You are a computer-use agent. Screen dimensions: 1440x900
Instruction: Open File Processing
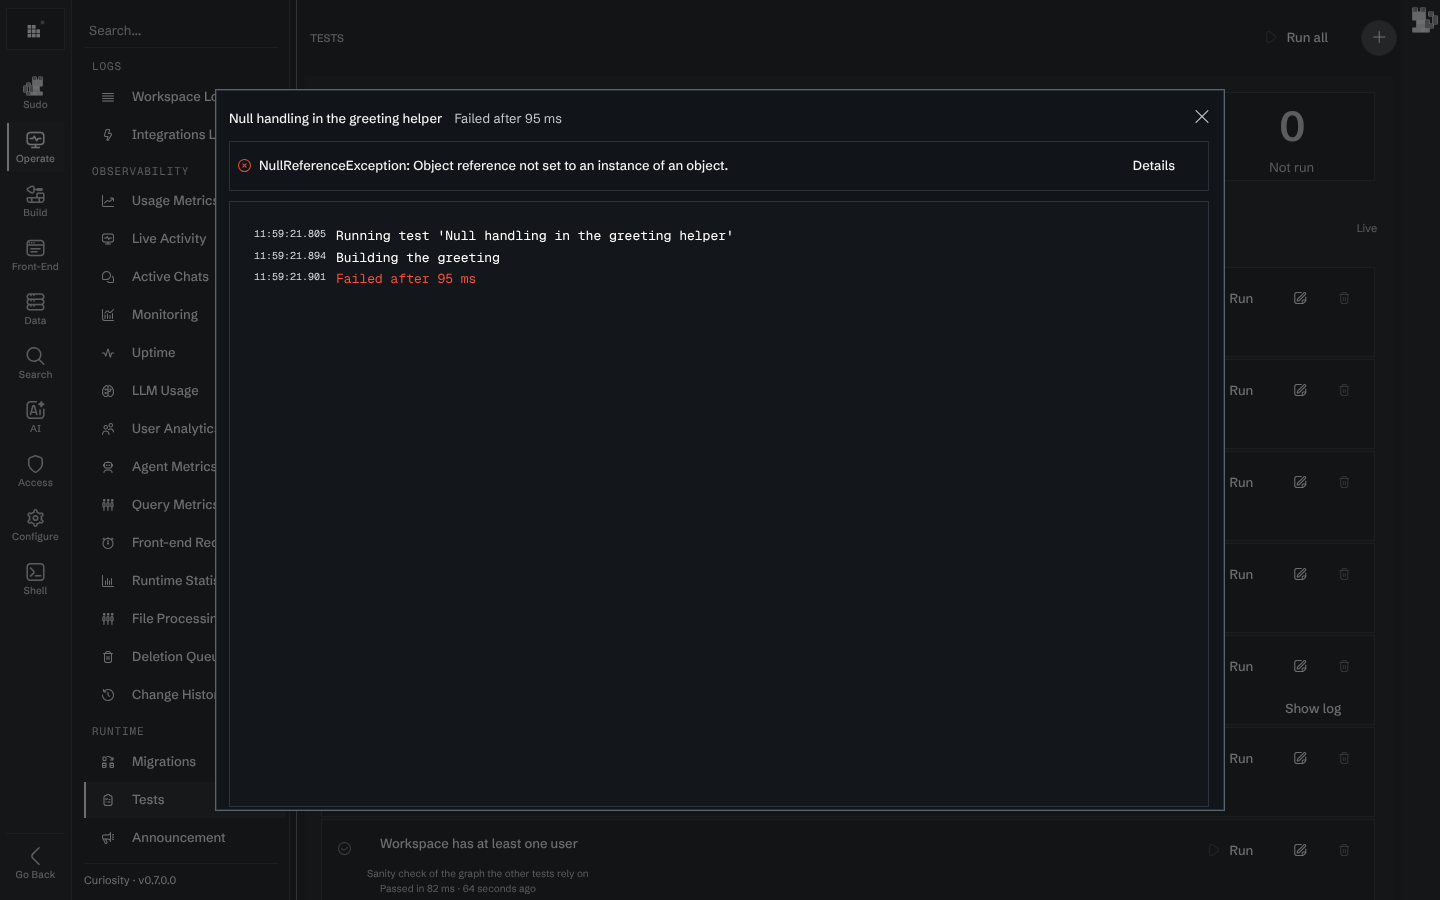point(158,619)
